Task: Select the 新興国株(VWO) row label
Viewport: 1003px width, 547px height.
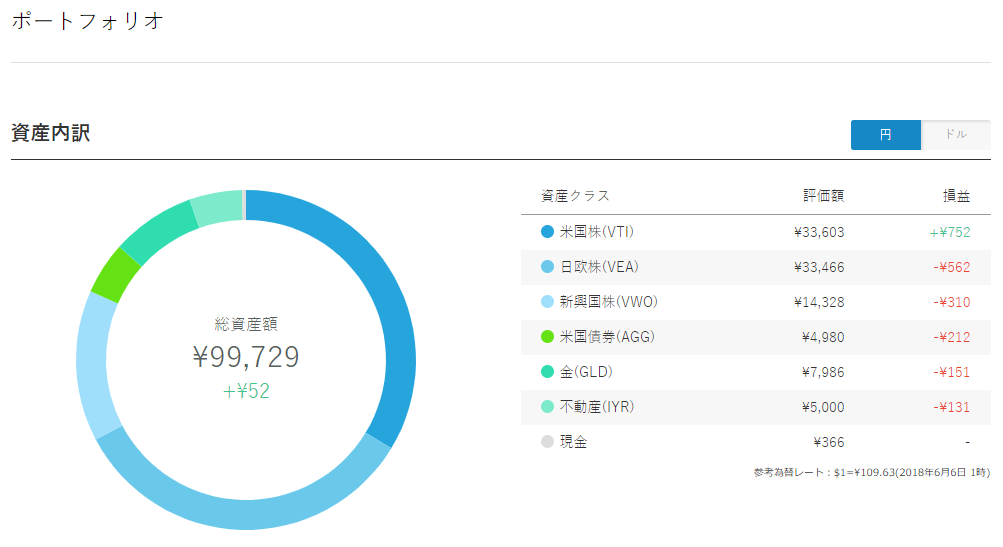Action: 609,302
